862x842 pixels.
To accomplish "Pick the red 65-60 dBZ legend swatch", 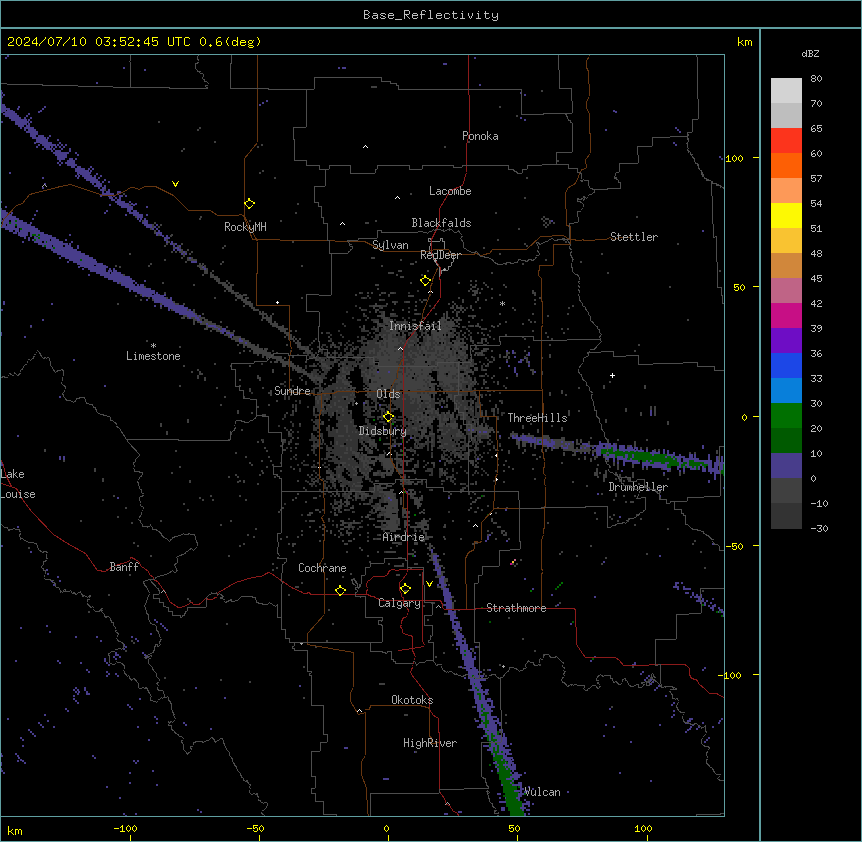I will 786,140.
